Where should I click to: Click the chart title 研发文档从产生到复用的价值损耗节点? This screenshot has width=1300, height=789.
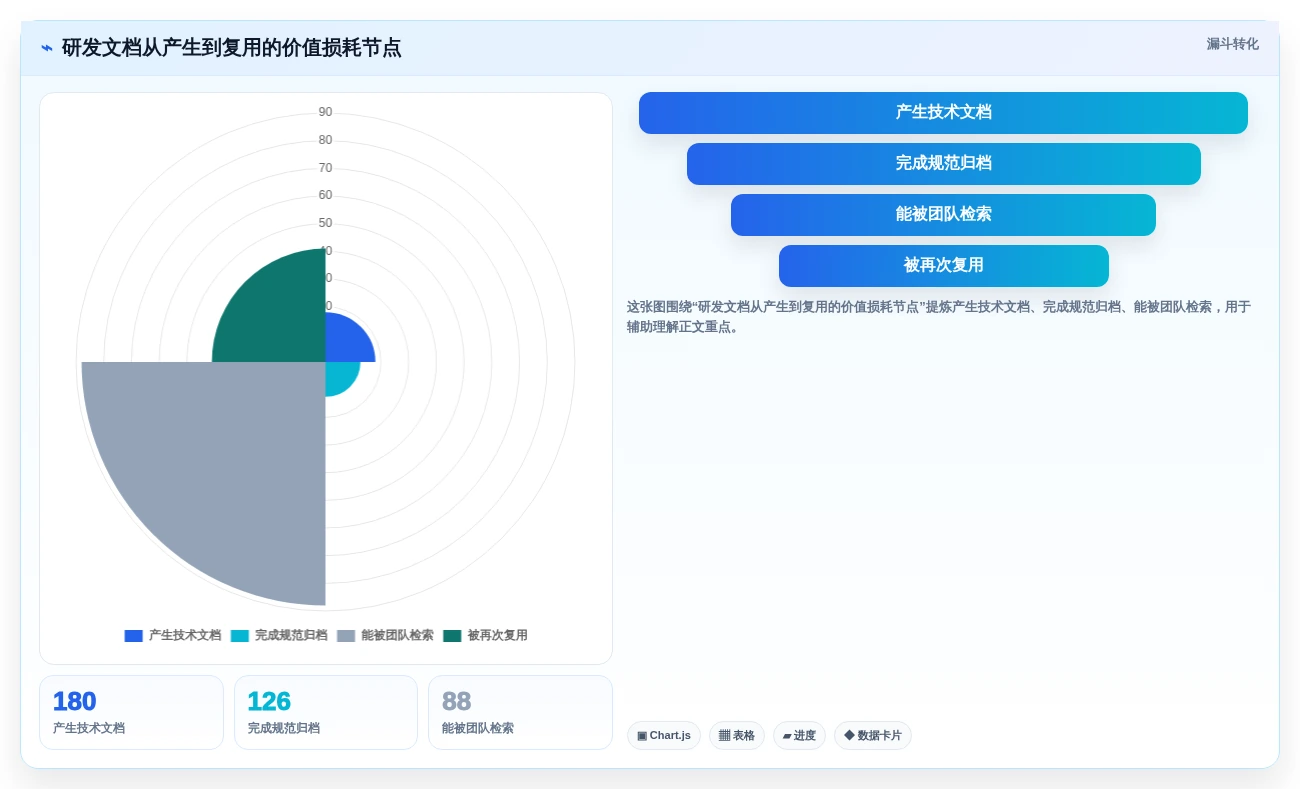point(231,48)
